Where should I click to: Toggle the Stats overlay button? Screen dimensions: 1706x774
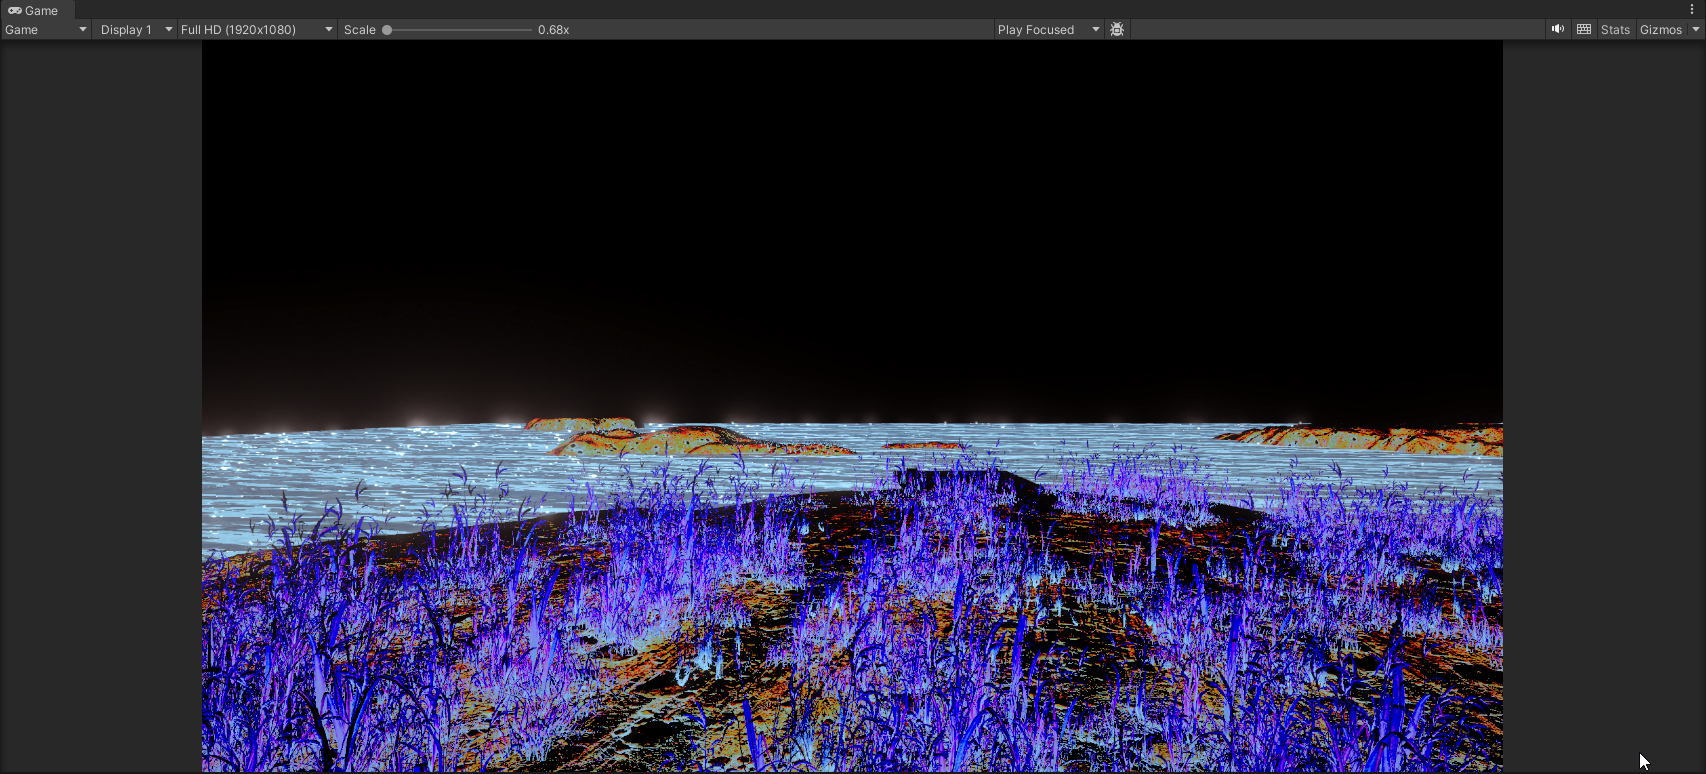tap(1615, 30)
